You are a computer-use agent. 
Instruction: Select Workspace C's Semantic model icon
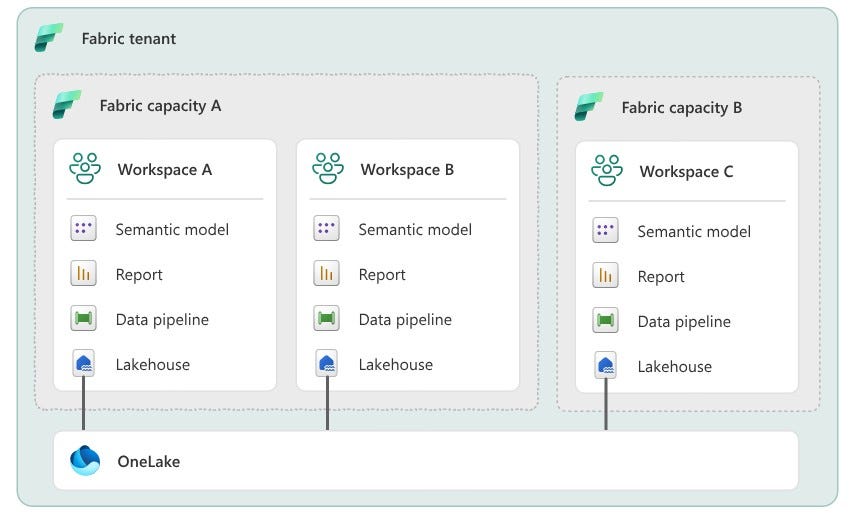click(605, 230)
